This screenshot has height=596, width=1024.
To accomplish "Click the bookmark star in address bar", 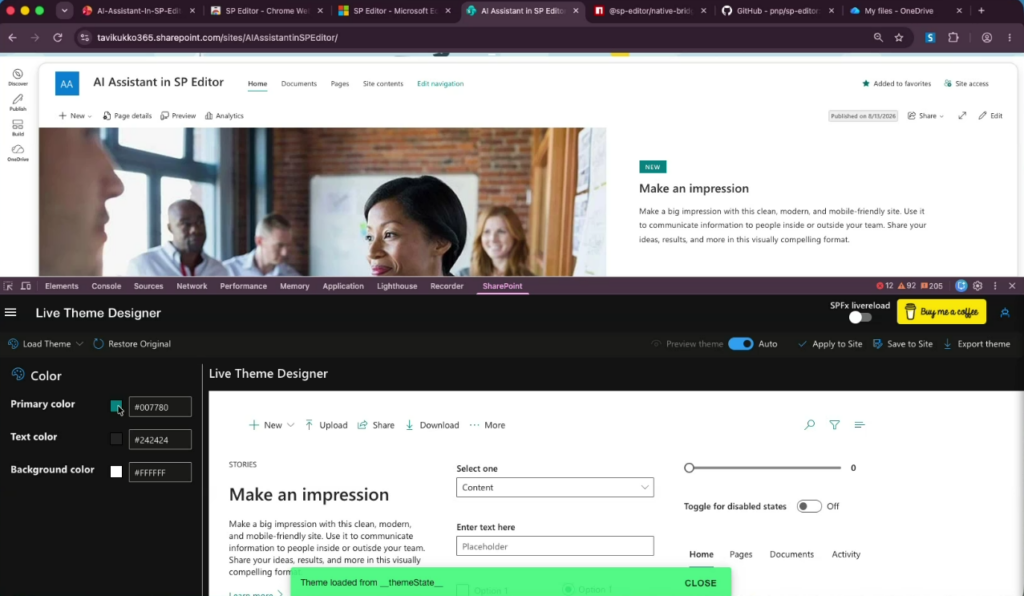I will tap(899, 38).
